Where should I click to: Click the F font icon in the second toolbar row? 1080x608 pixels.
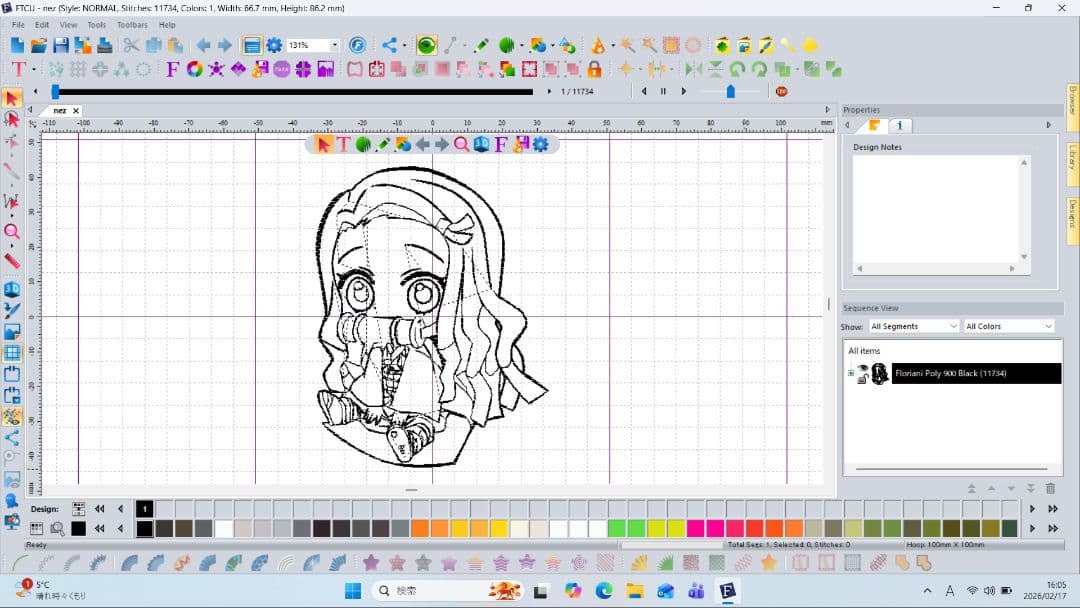171,70
